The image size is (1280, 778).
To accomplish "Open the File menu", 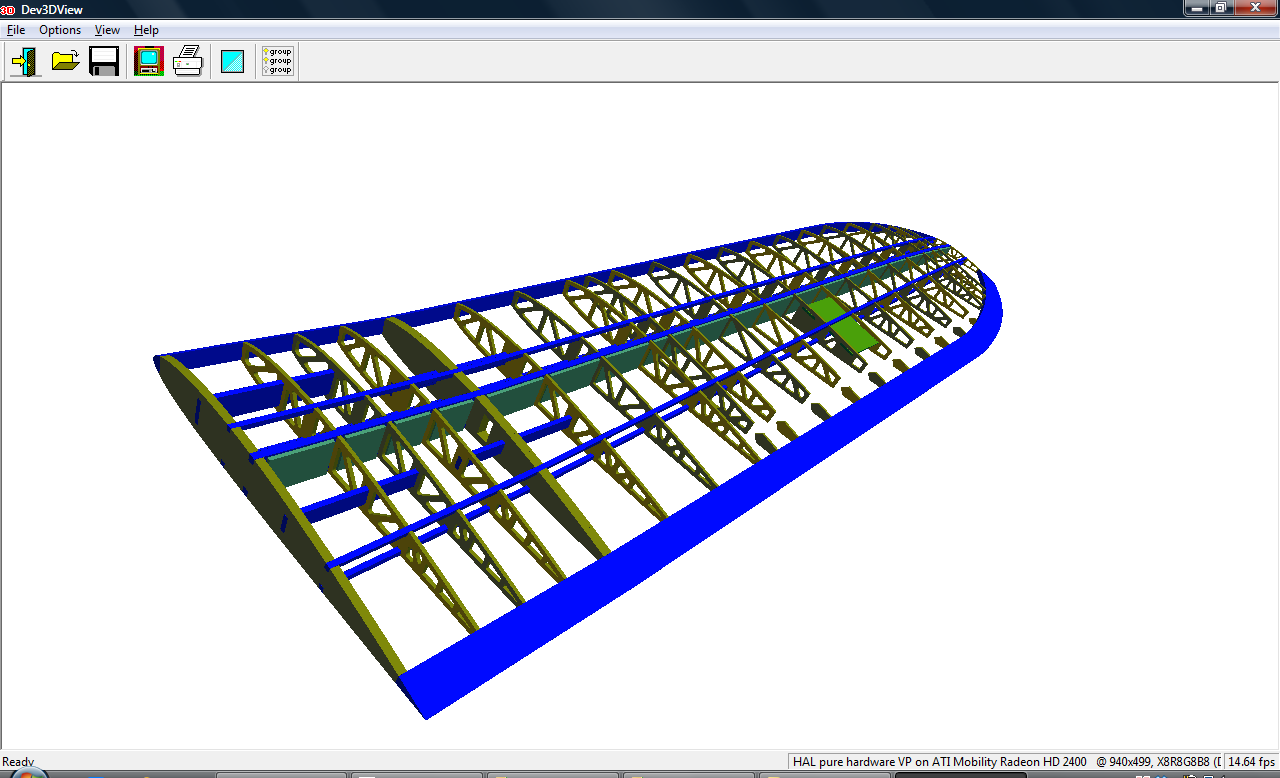I will 16,30.
